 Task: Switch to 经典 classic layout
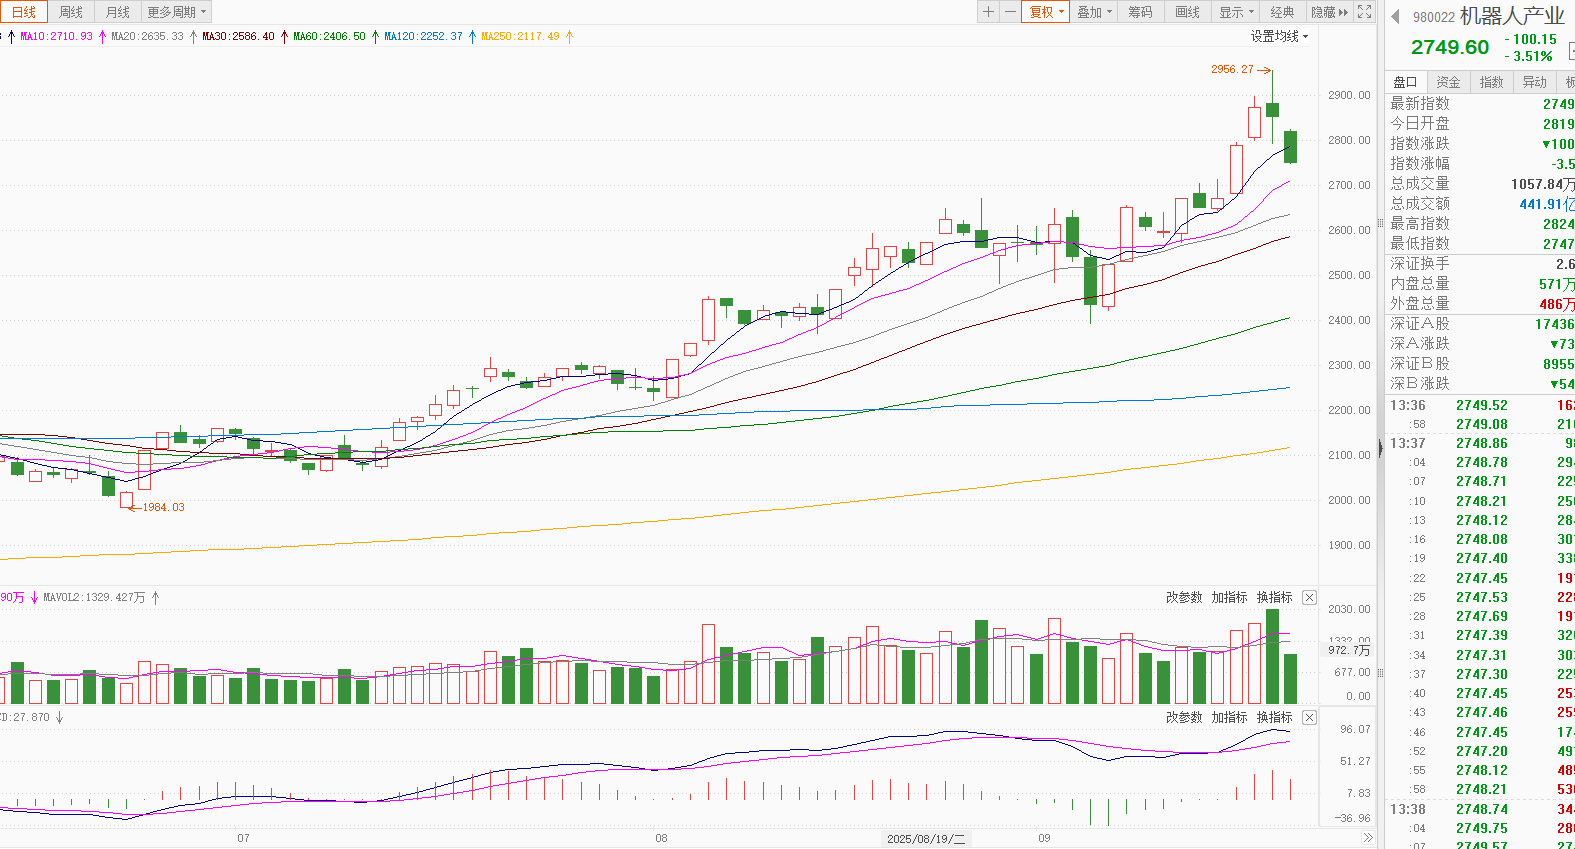(1282, 12)
